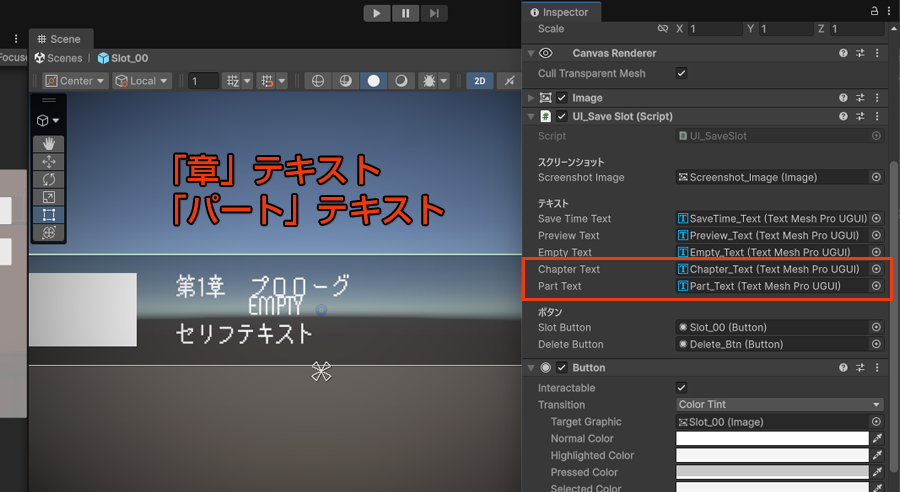Open object picker for Chapter Text field

tap(876, 269)
